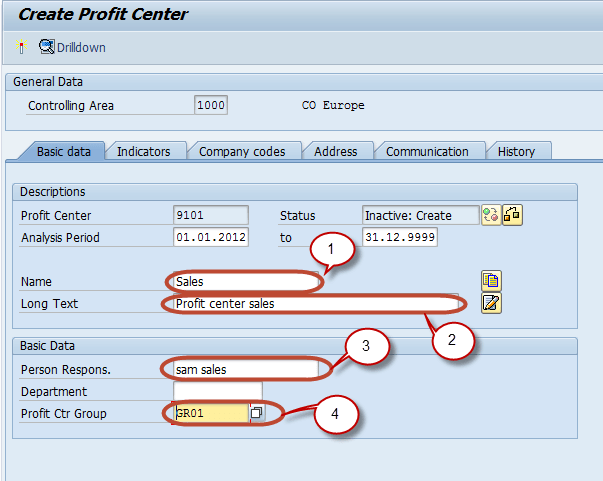Focus the Long Text input field
Image resolution: width=603 pixels, height=481 pixels.
310,303
